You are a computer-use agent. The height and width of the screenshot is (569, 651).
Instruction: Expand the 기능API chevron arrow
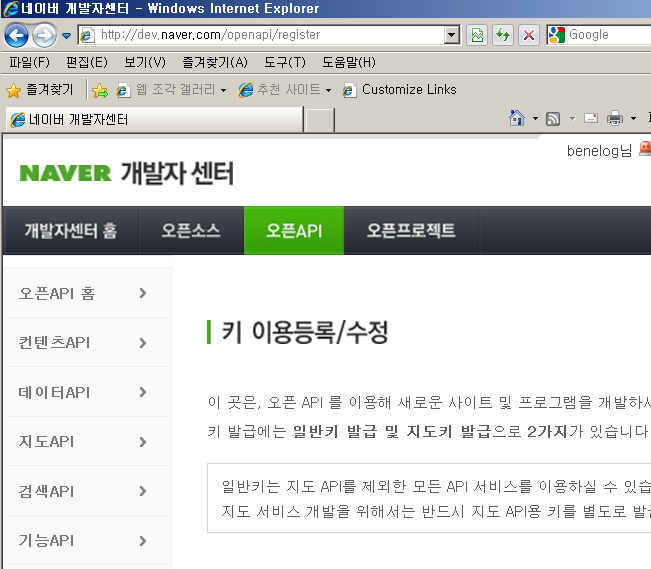pyautogui.click(x=143, y=540)
